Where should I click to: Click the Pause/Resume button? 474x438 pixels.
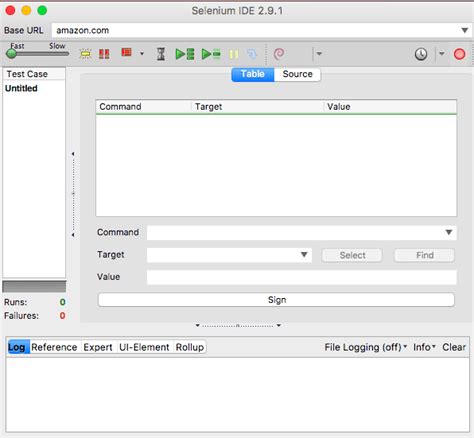click(x=234, y=54)
